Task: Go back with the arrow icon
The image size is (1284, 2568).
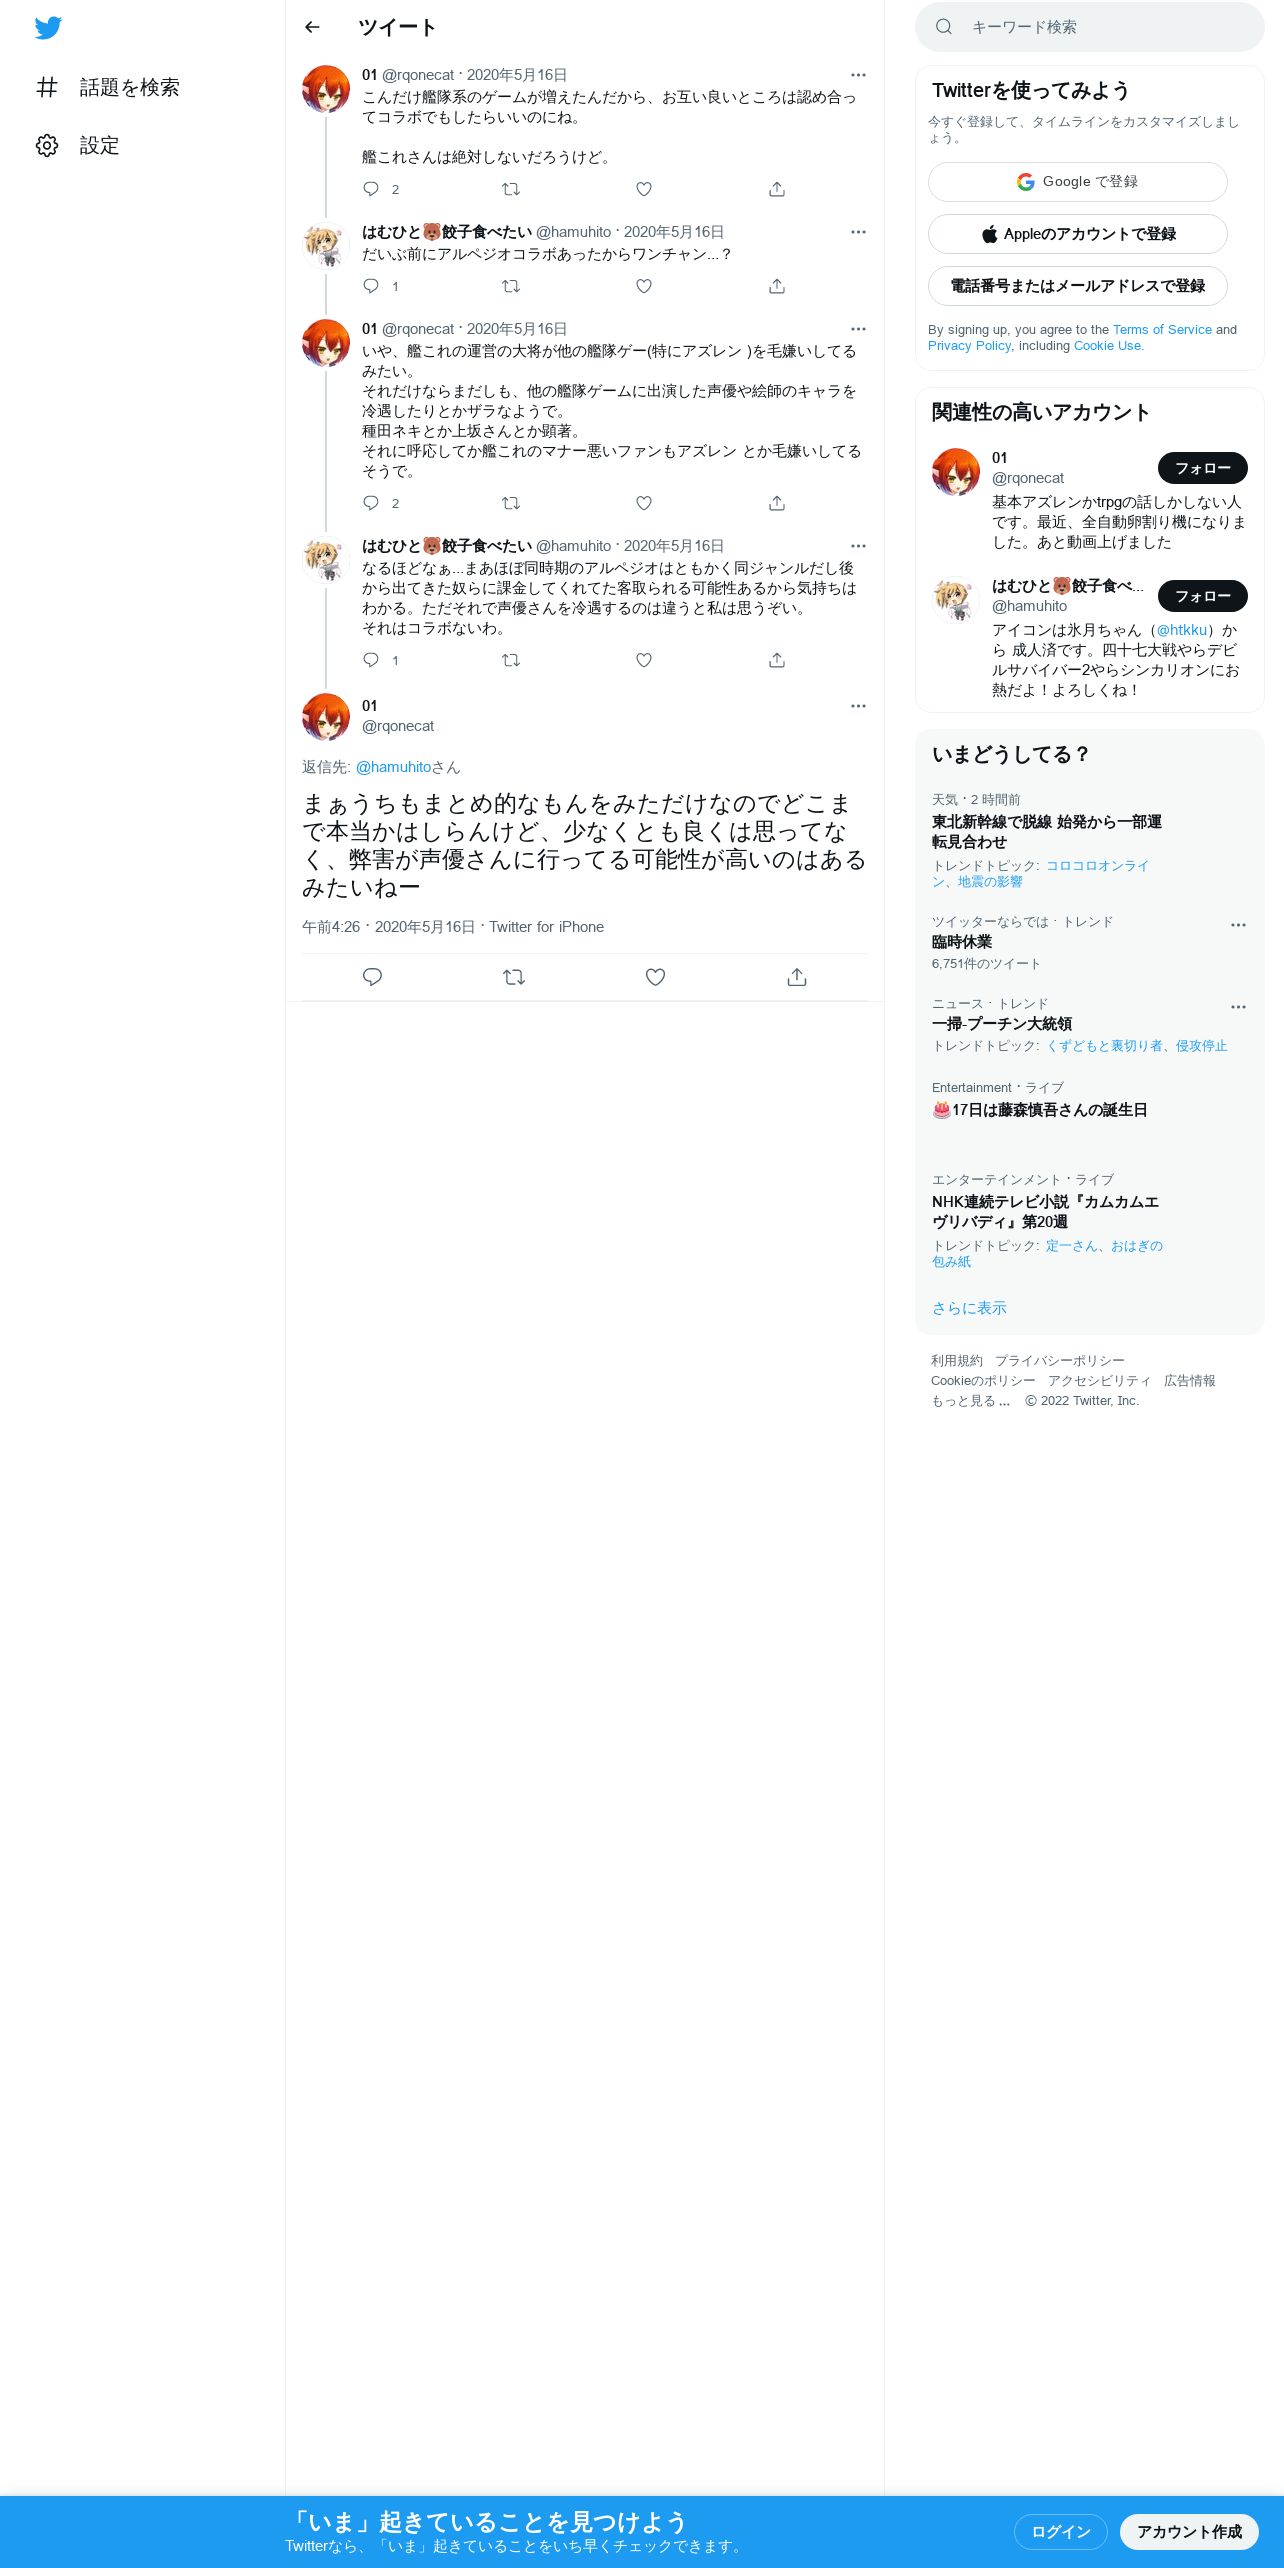Action: [312, 27]
